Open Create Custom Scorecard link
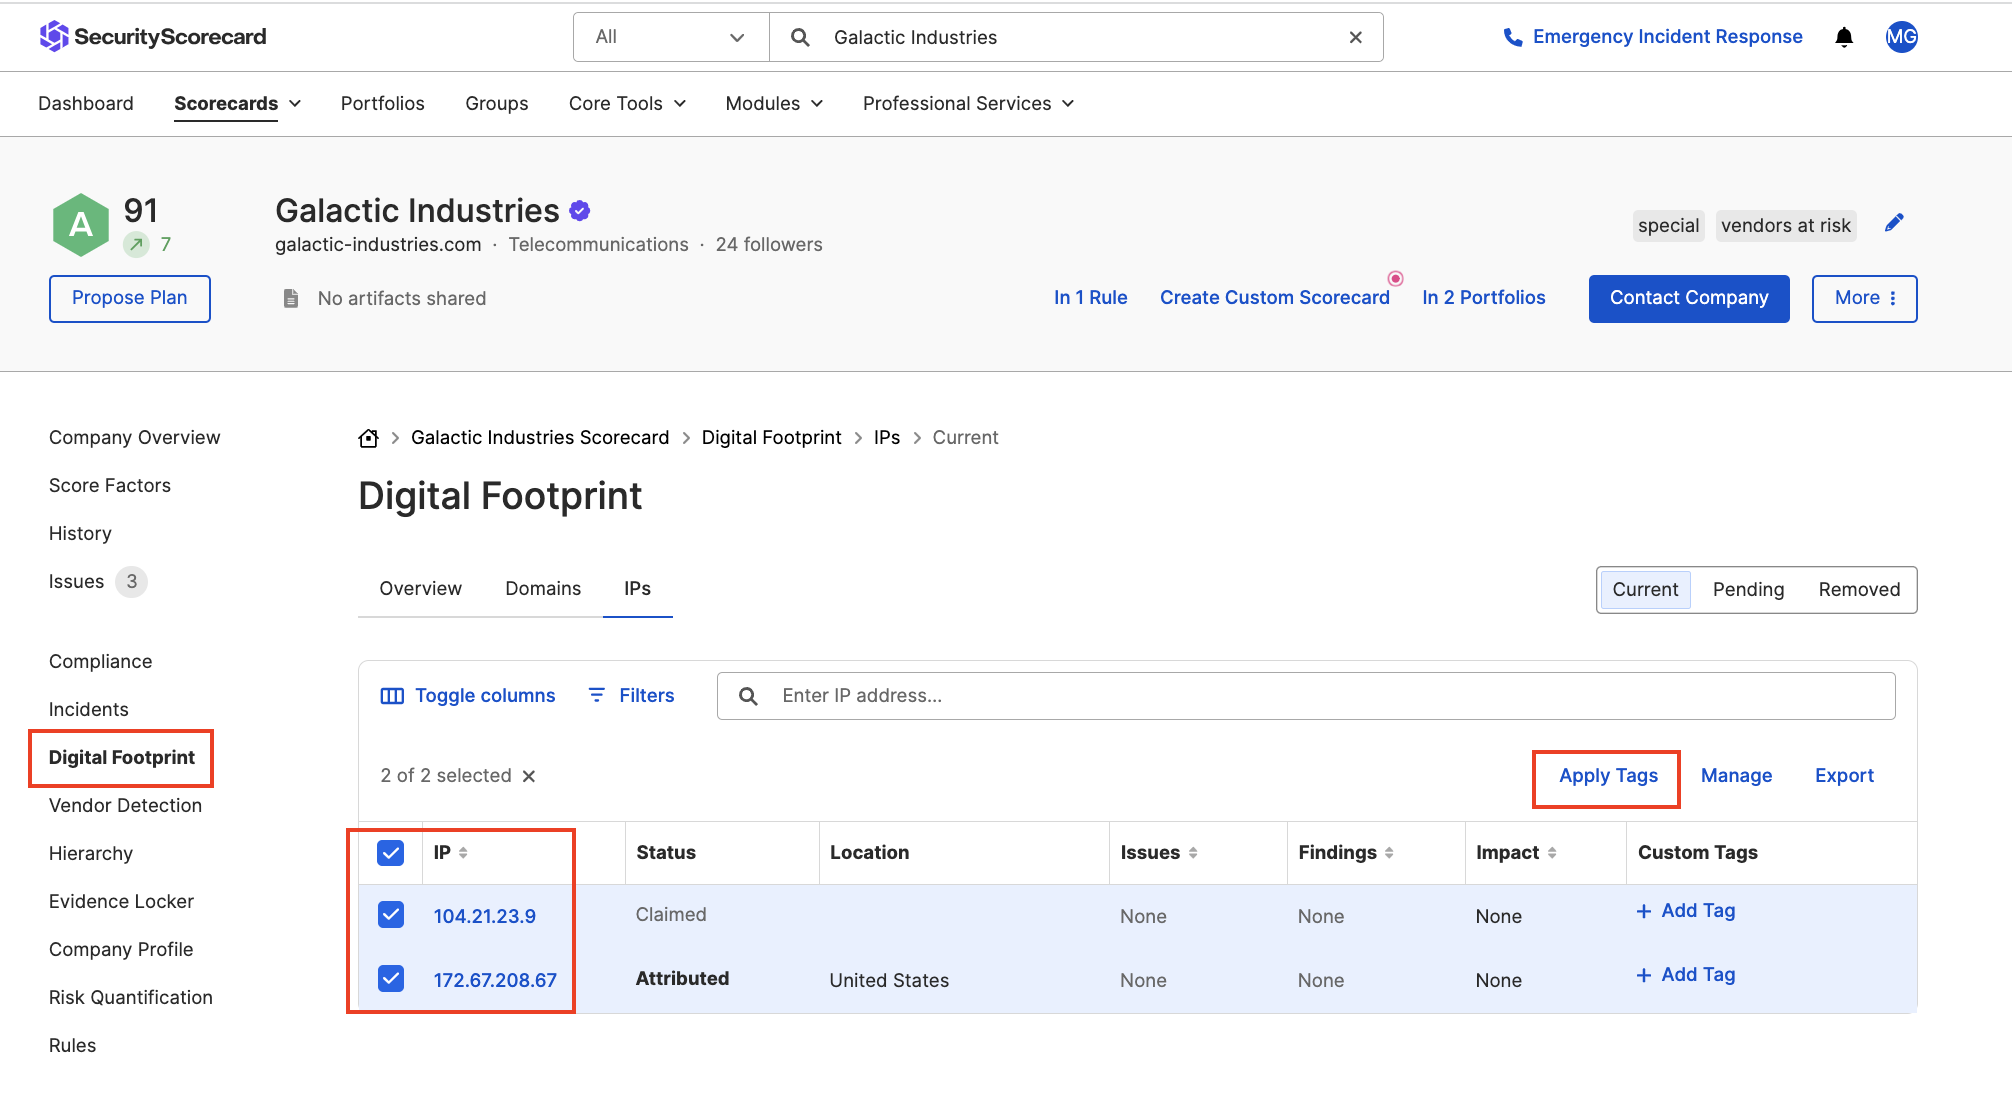The width and height of the screenshot is (2012, 1098). (1274, 298)
